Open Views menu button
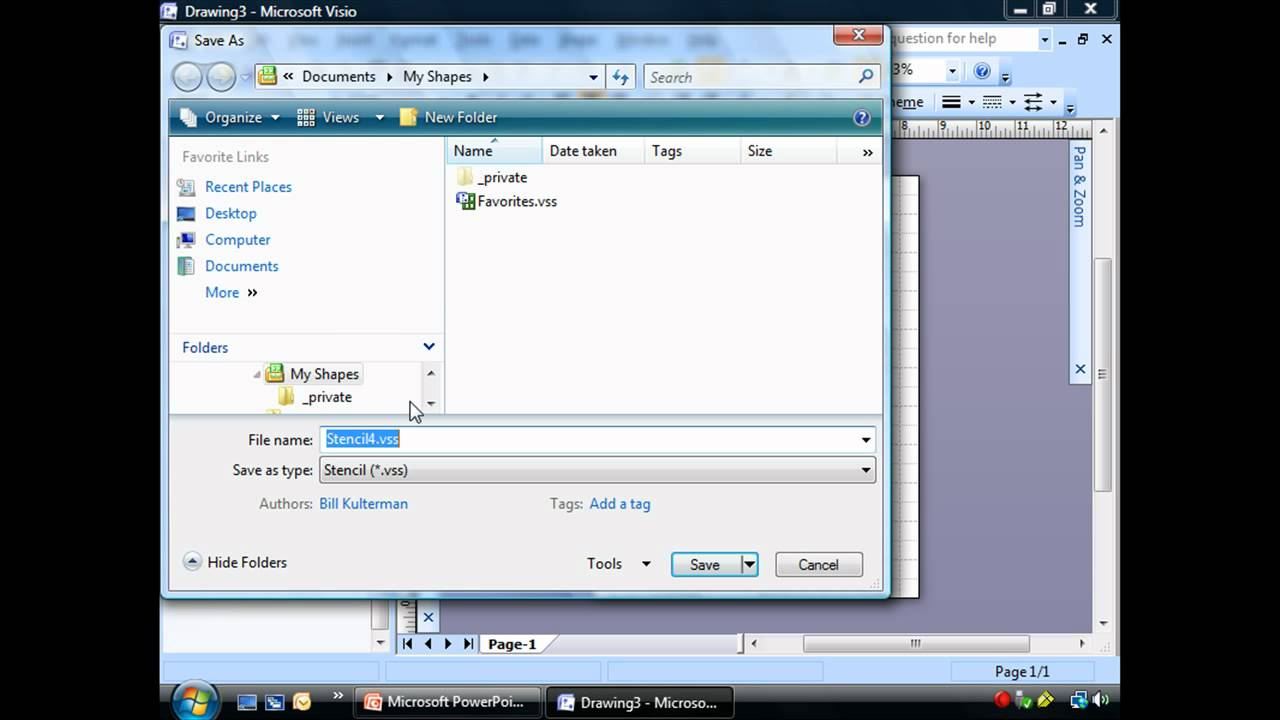Screen dimensions: 1280x720 pyautogui.click(x=329, y=117)
